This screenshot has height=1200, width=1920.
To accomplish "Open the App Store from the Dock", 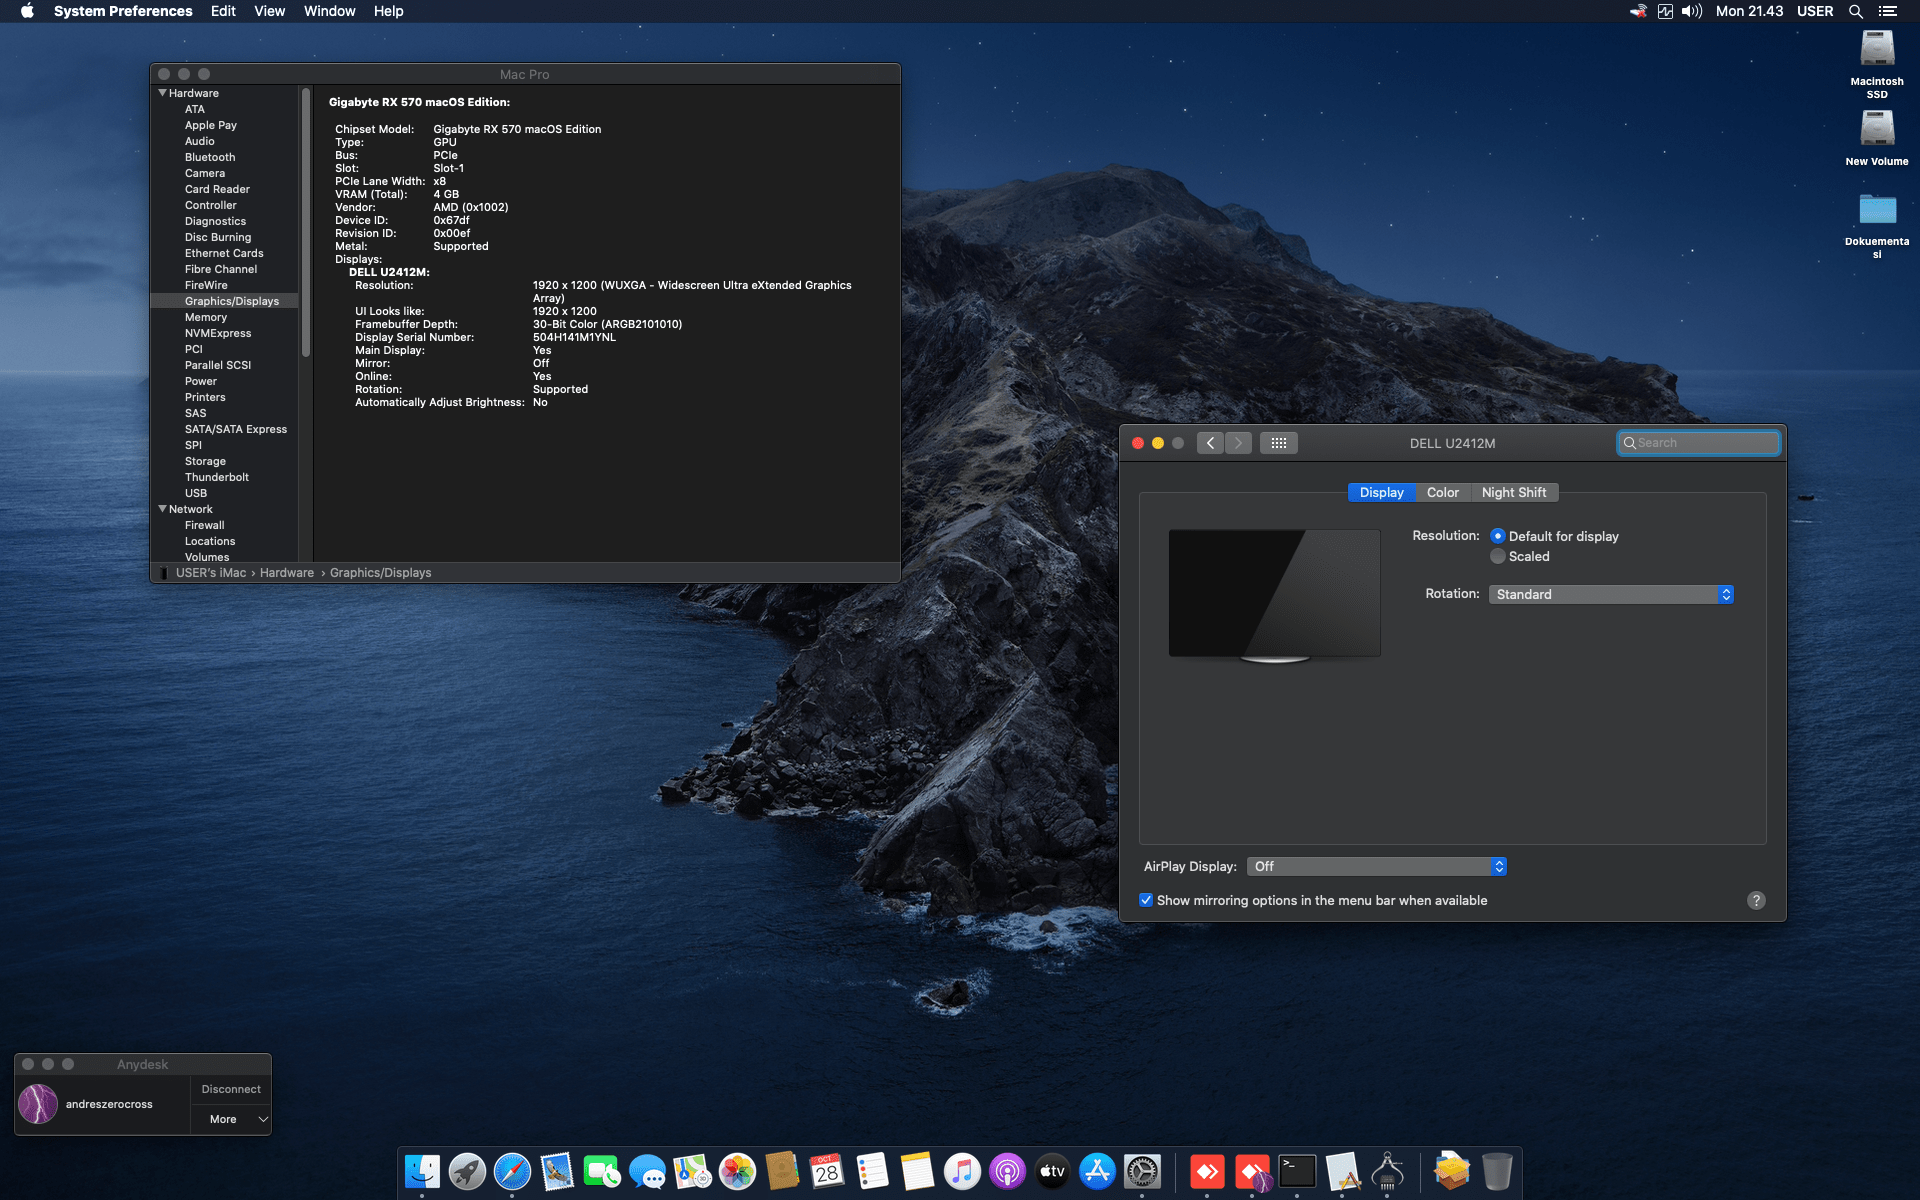I will point(1097,1172).
